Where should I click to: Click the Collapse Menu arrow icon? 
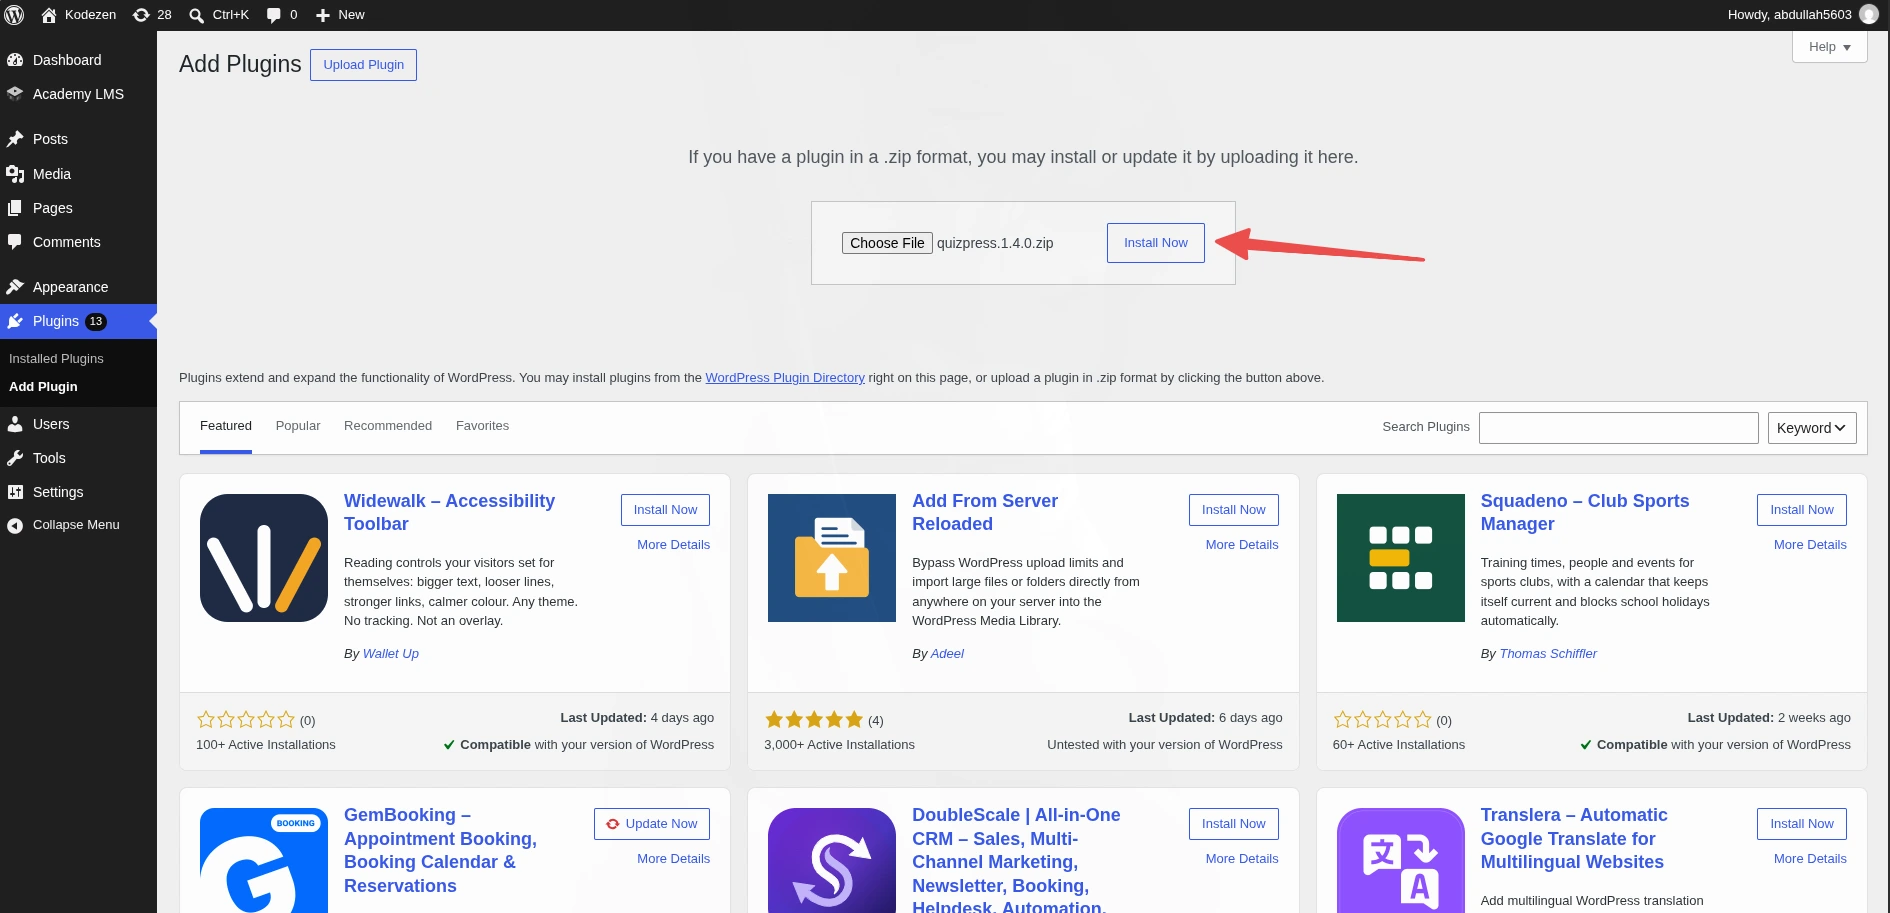(15, 525)
